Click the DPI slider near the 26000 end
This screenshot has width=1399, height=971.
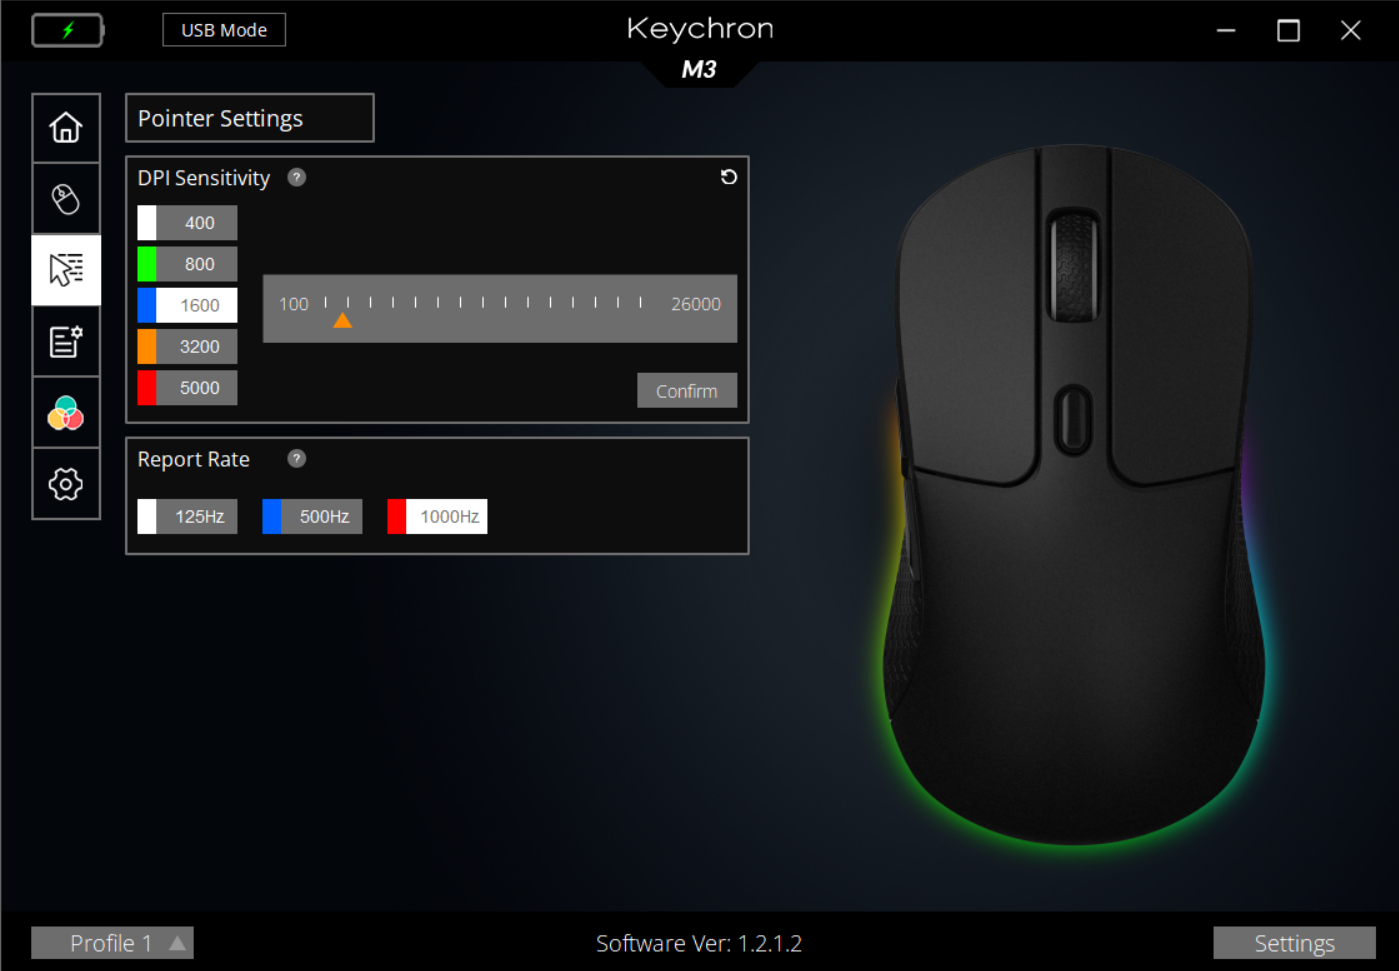[640, 303]
